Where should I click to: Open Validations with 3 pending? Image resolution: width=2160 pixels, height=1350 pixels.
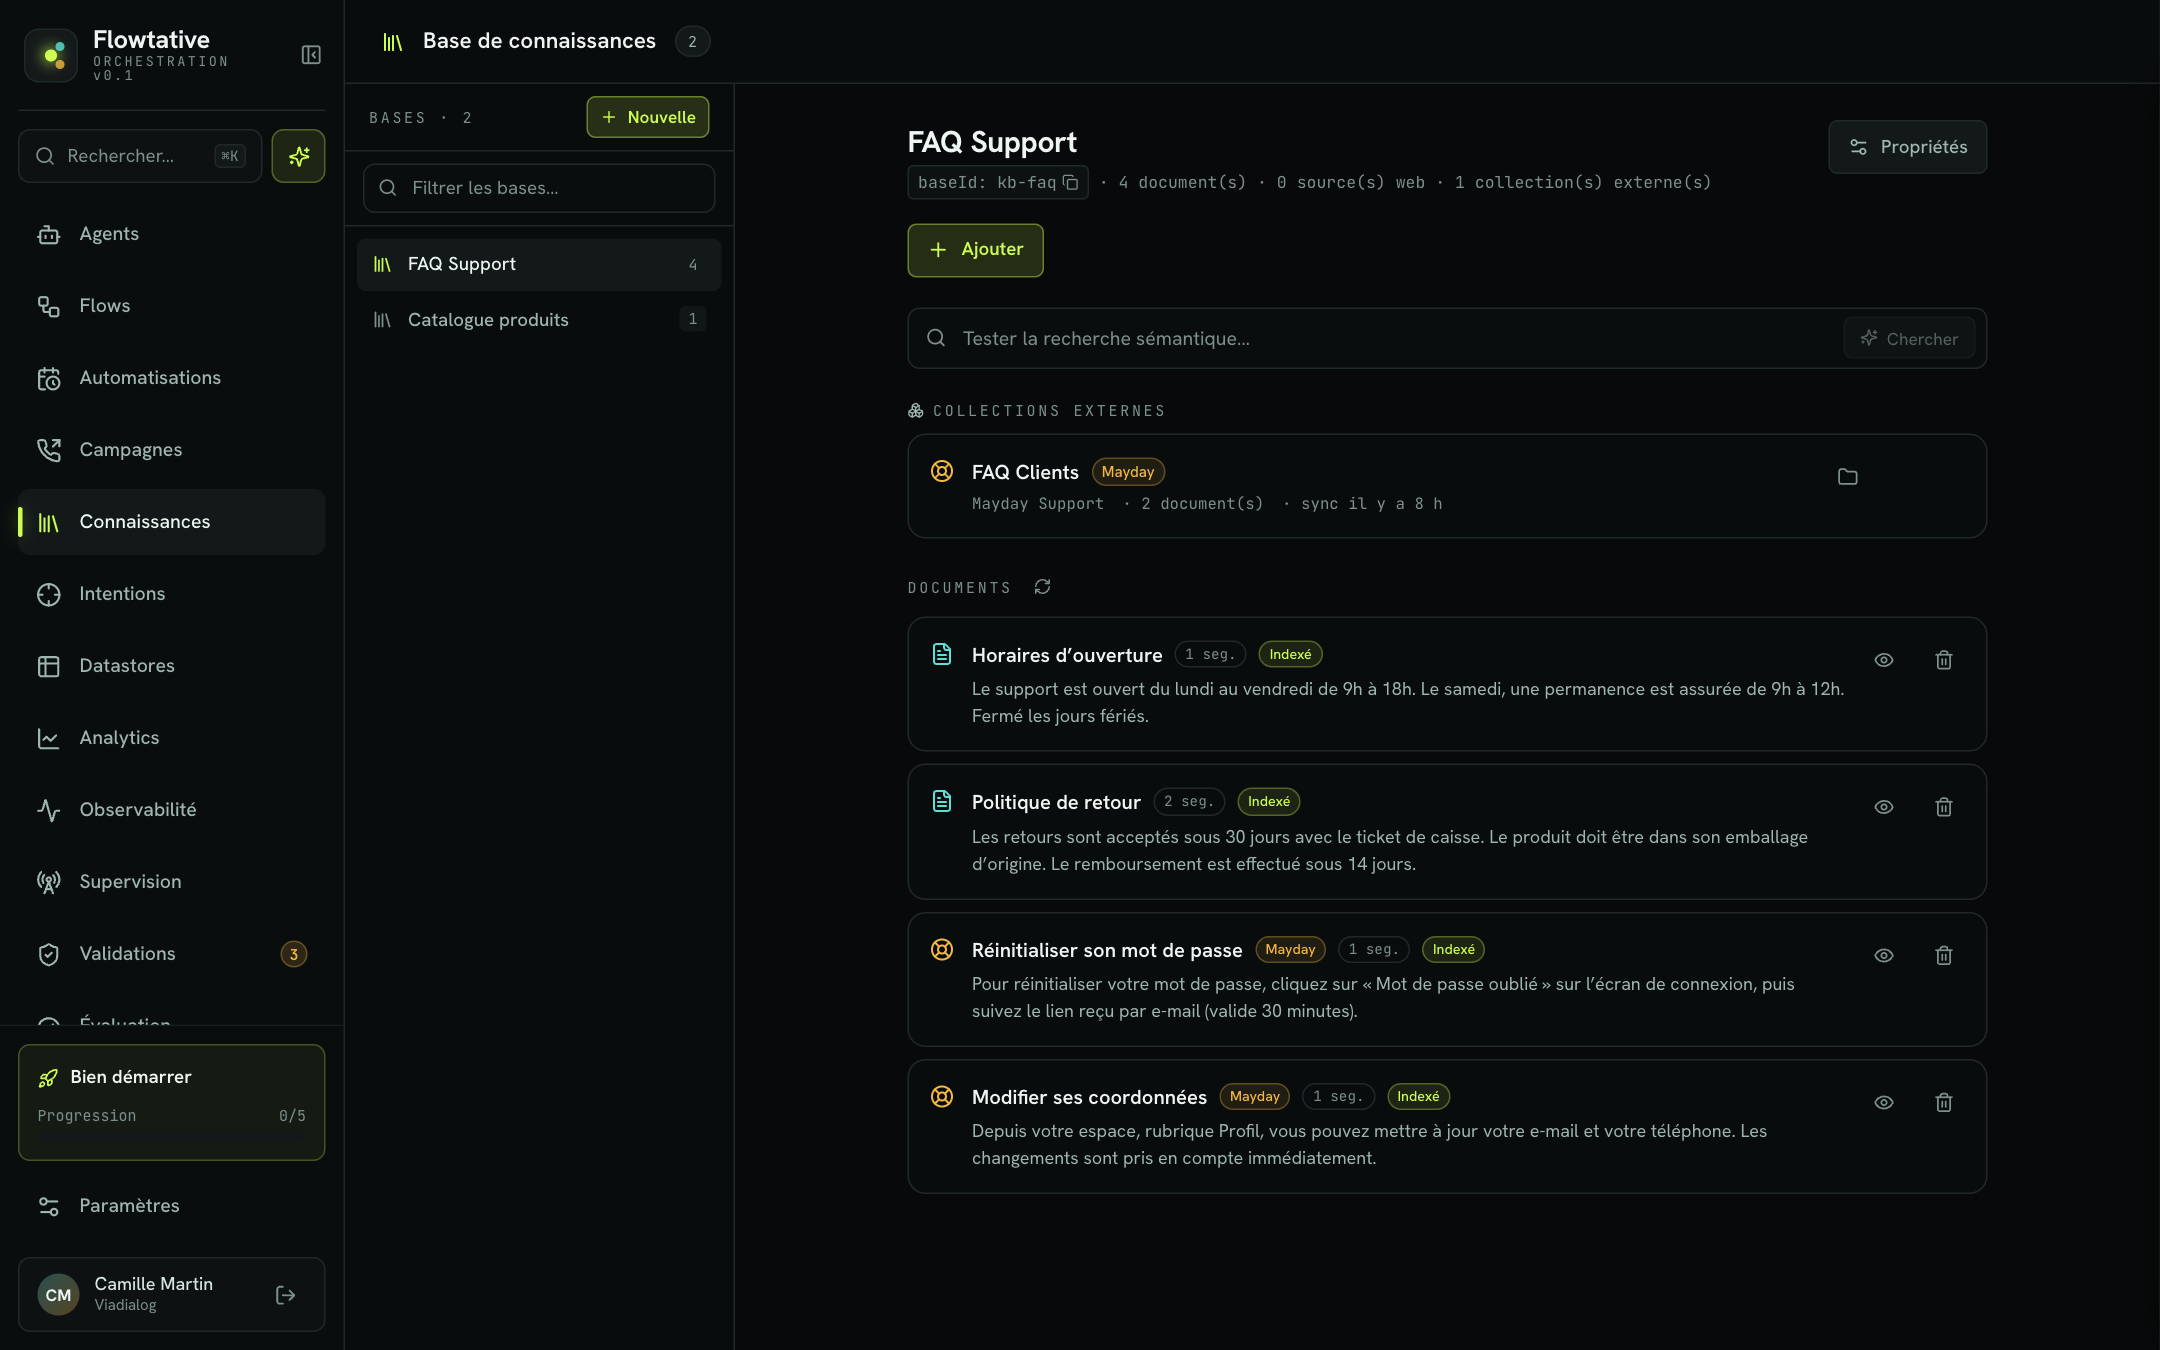(171, 954)
